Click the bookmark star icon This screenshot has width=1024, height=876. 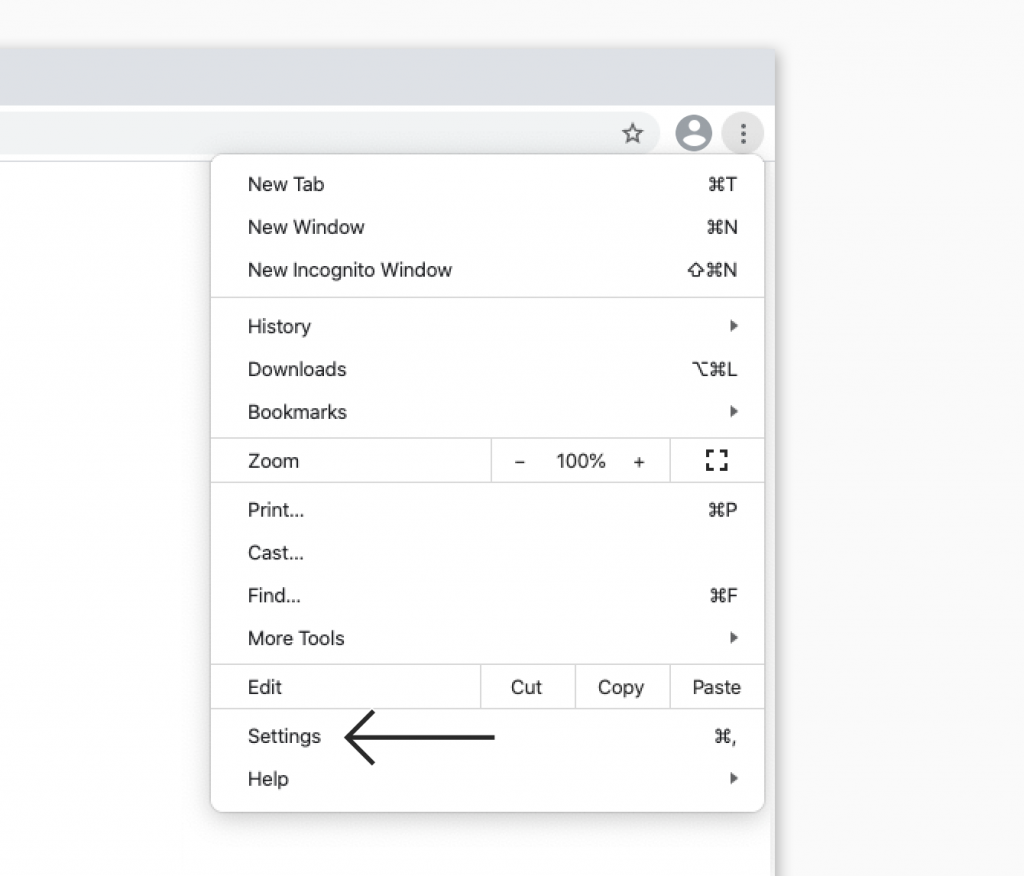[x=632, y=133]
